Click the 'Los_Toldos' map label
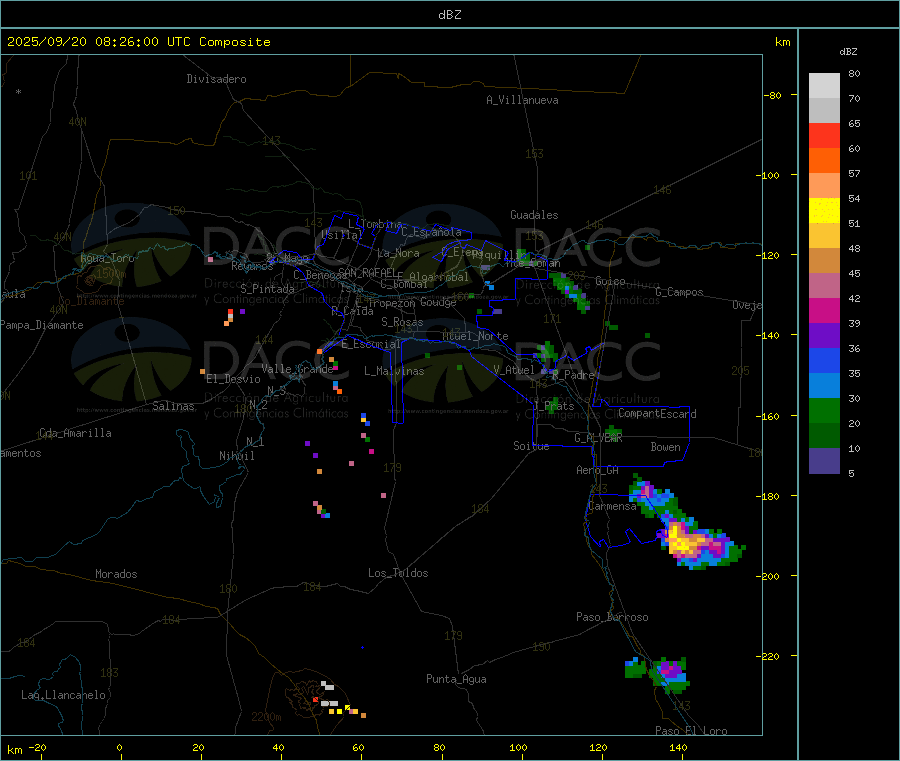Viewport: 900px width, 761px height. pyautogui.click(x=398, y=573)
